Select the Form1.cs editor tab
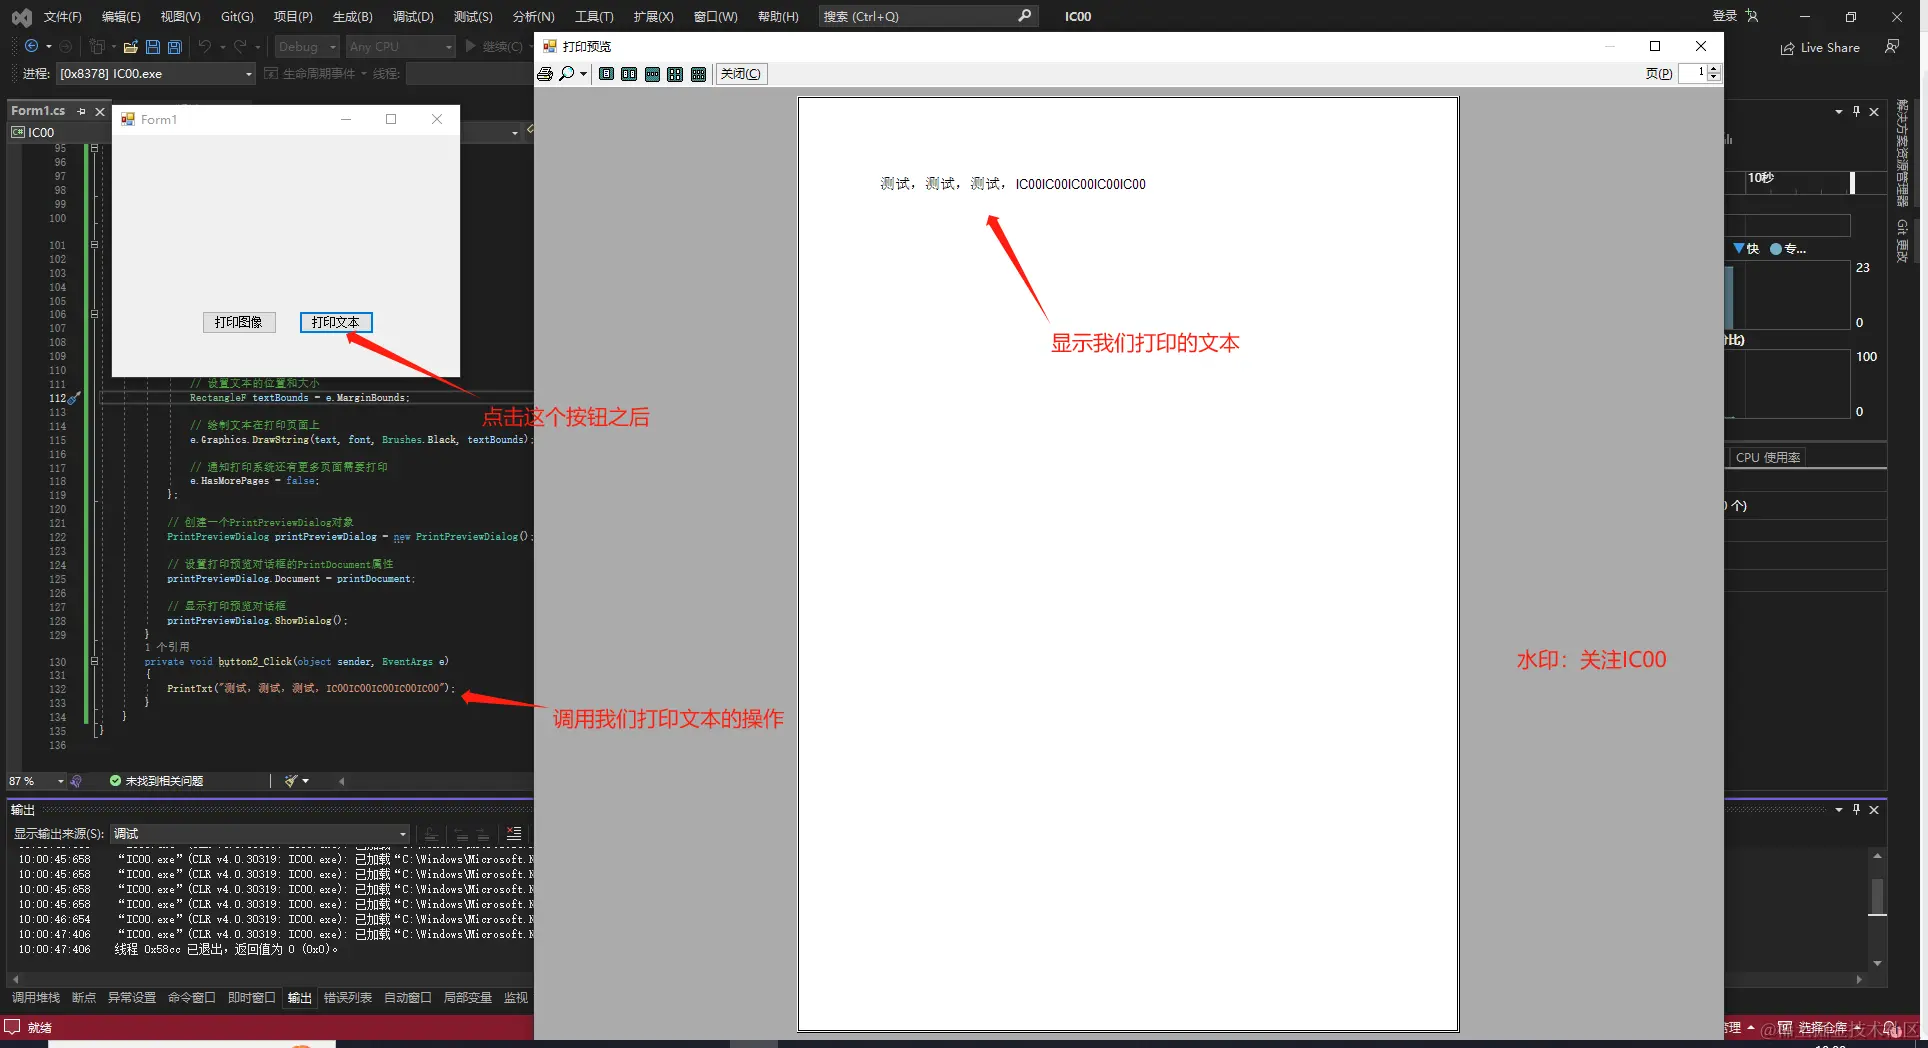Image resolution: width=1928 pixels, height=1048 pixels. [x=38, y=111]
